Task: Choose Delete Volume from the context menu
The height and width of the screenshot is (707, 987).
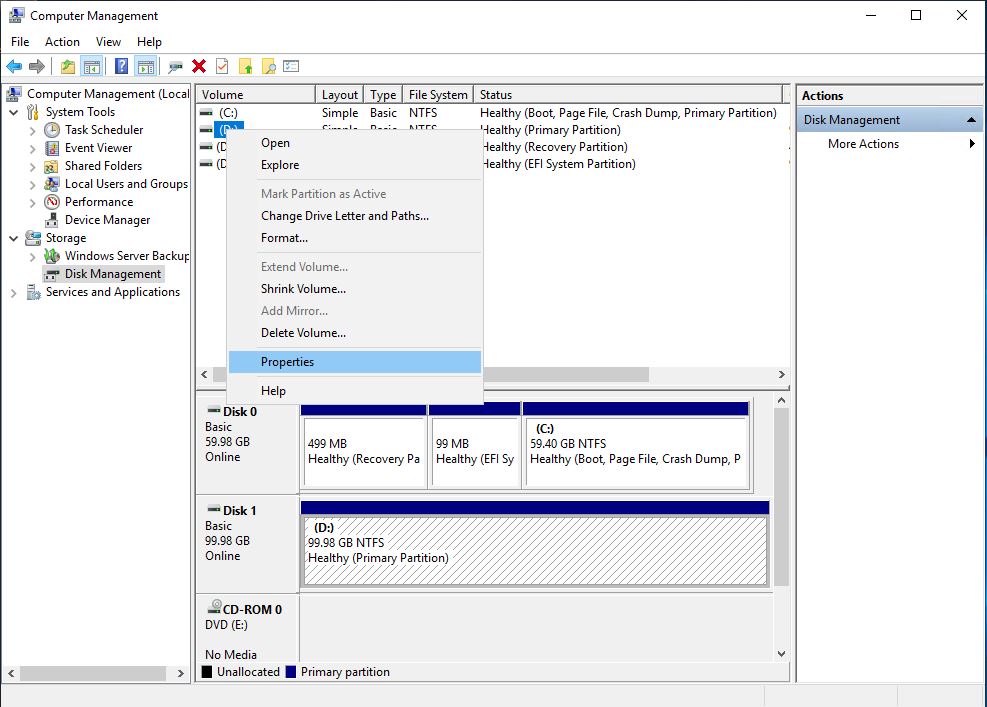Action: [354, 333]
